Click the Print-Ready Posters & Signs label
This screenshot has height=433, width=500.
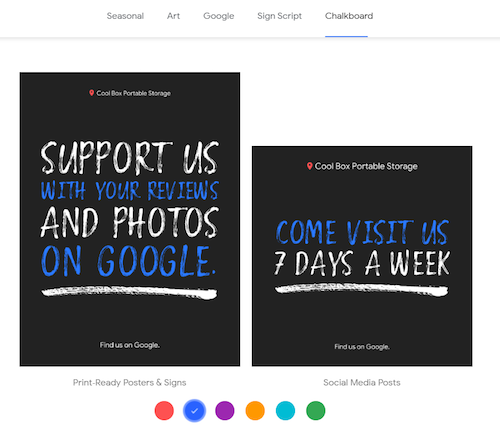click(130, 383)
